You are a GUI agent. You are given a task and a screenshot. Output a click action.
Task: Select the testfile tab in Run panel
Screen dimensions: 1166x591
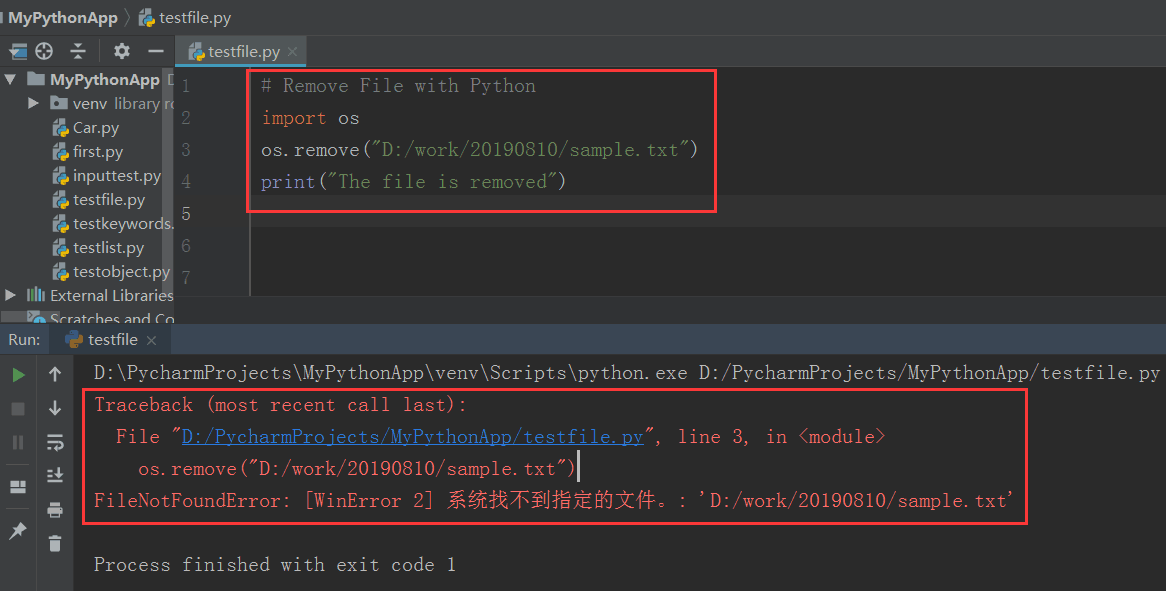pyautogui.click(x=111, y=340)
